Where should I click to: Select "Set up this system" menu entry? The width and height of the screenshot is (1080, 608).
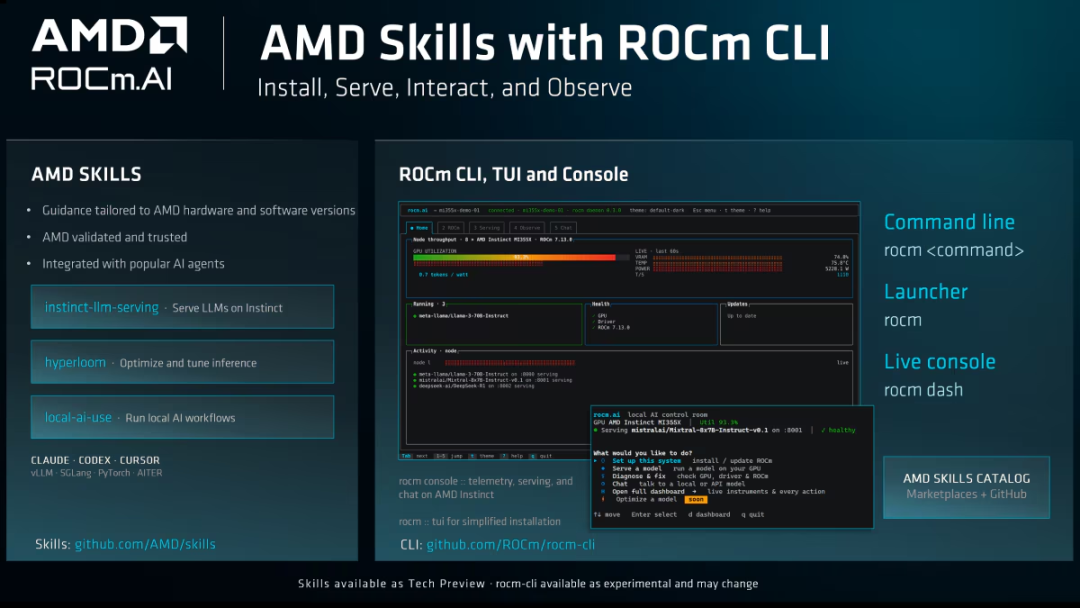pyautogui.click(x=646, y=461)
